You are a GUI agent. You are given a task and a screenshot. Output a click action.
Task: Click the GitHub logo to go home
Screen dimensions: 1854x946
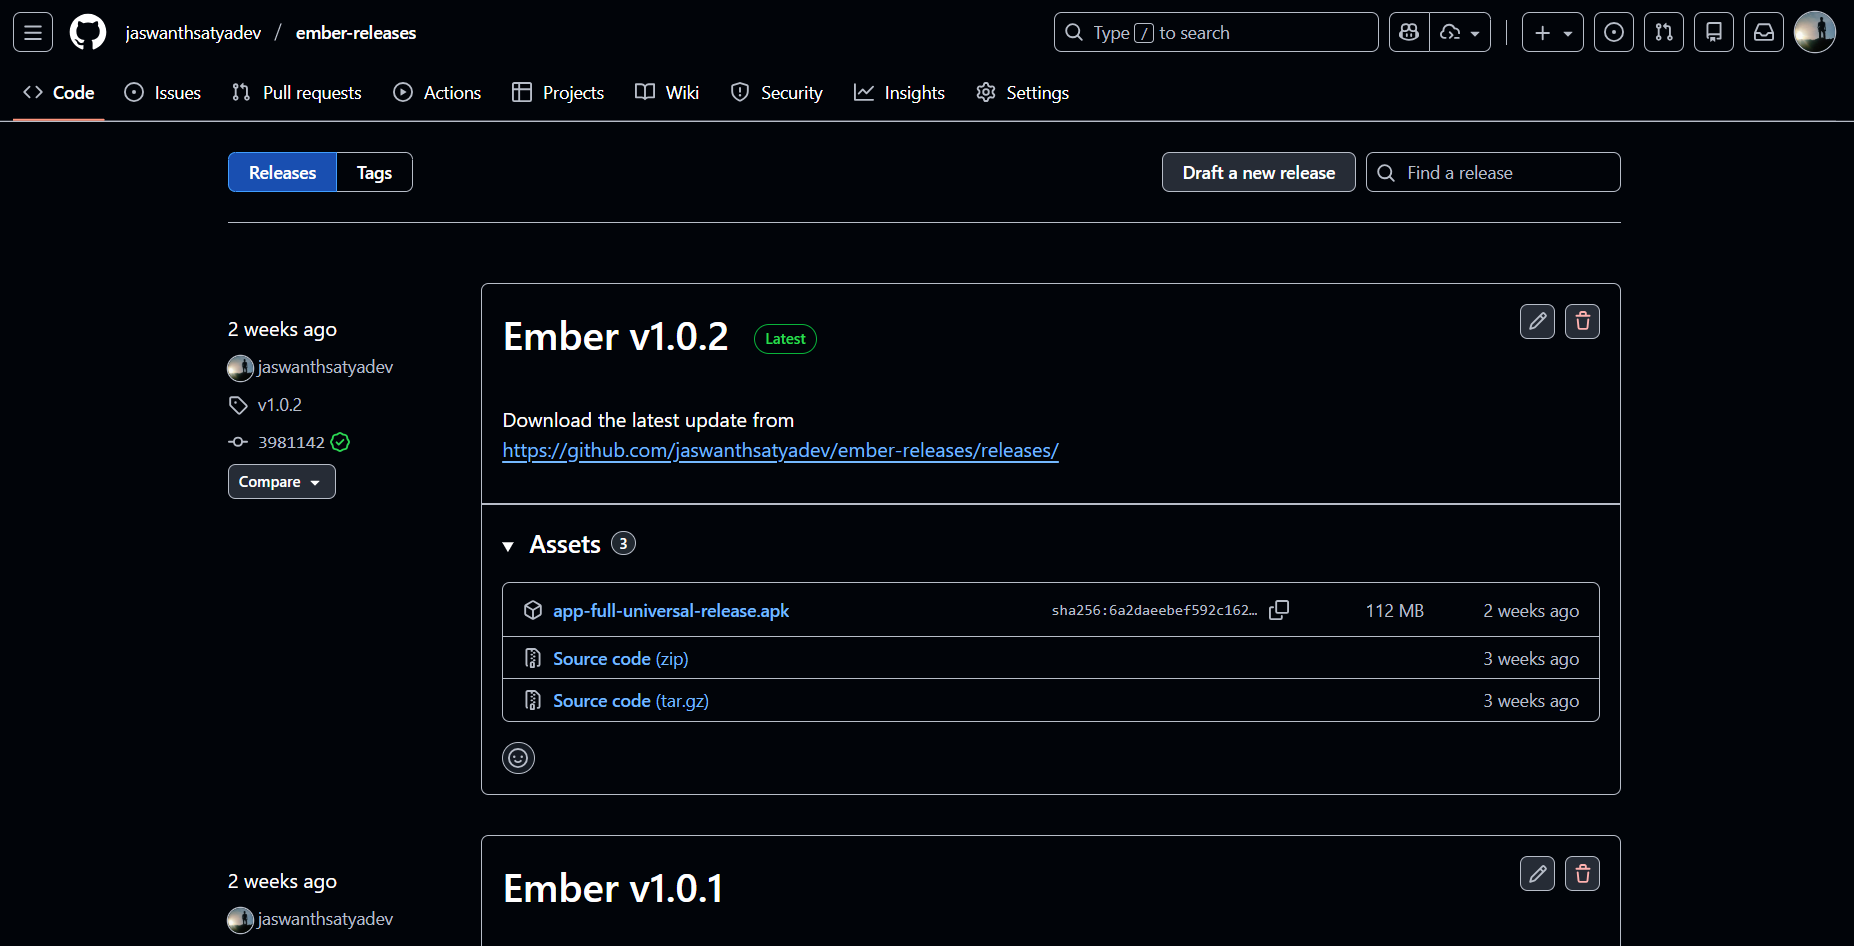click(x=87, y=32)
